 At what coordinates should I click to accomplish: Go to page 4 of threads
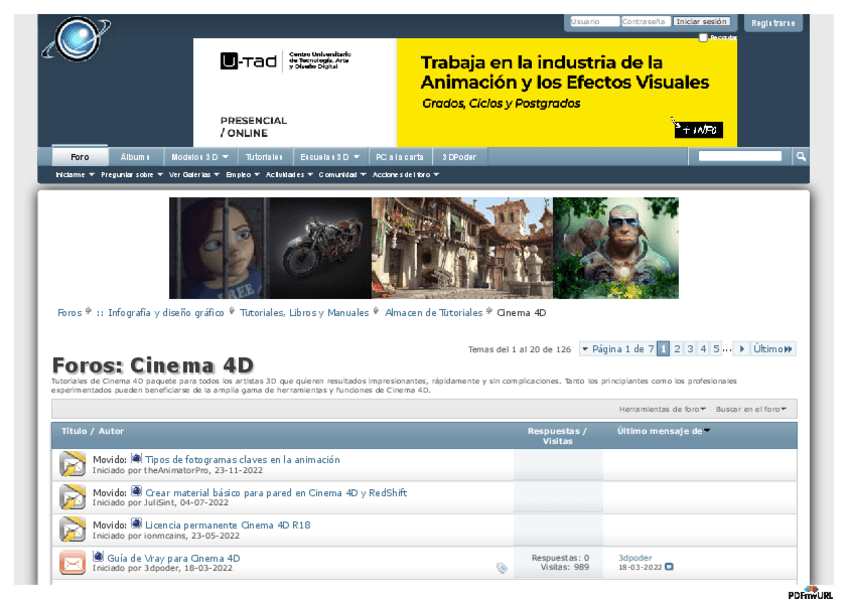[703, 349]
